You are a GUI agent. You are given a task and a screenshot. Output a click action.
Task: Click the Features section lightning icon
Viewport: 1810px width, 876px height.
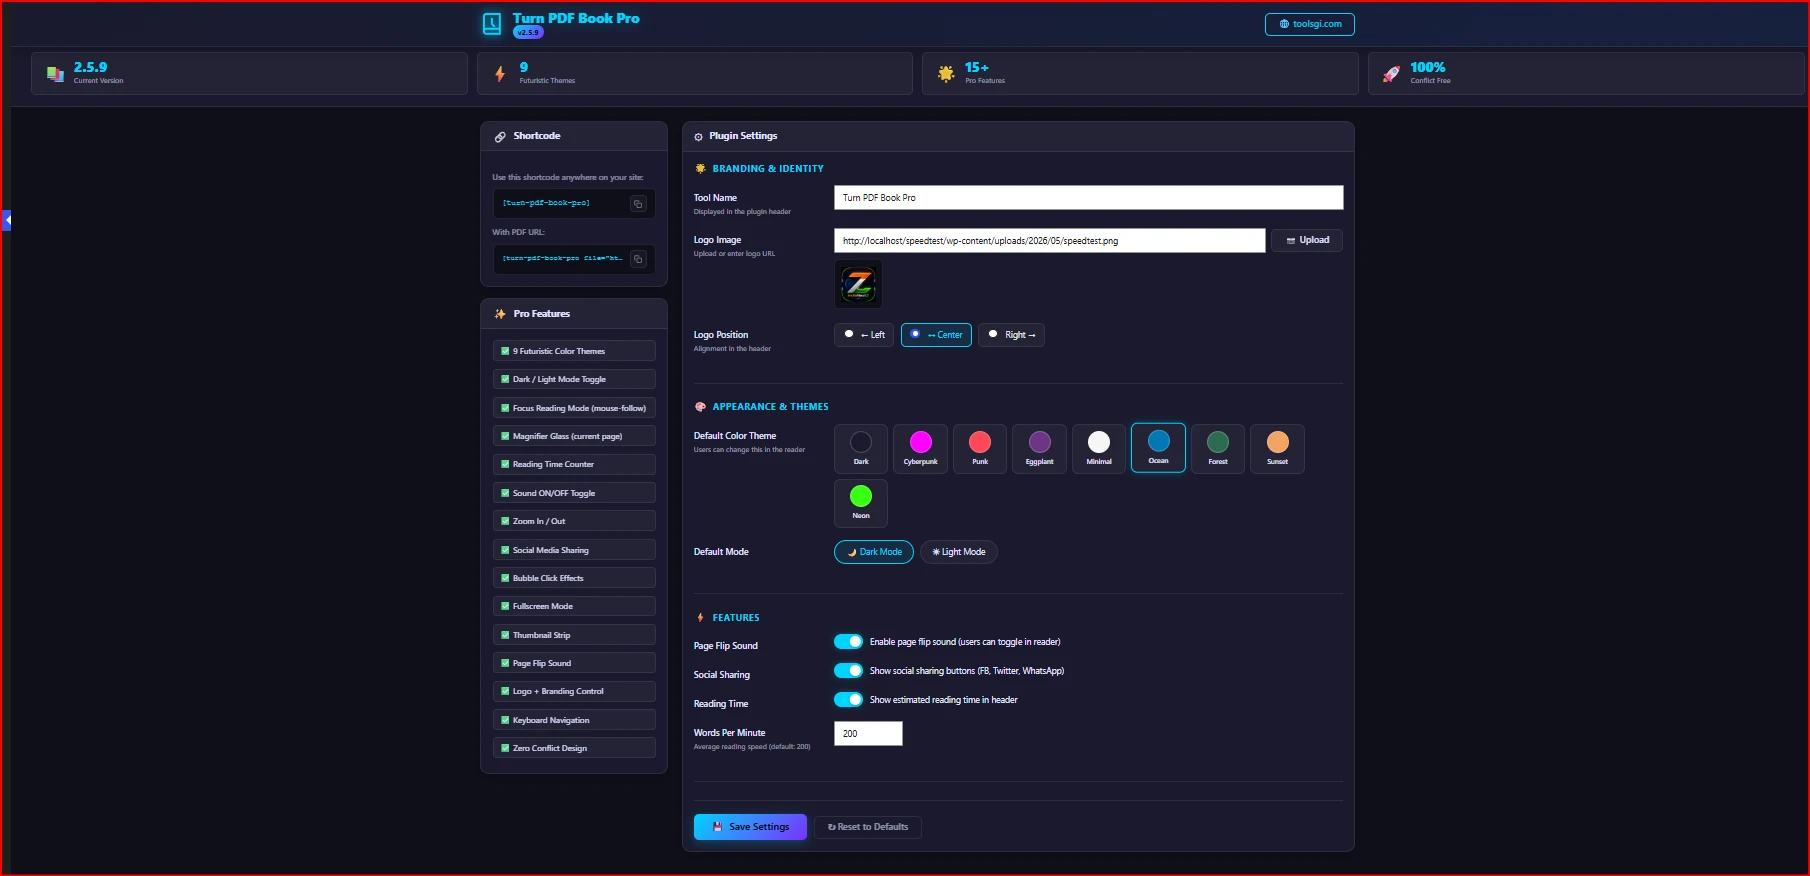[700, 618]
